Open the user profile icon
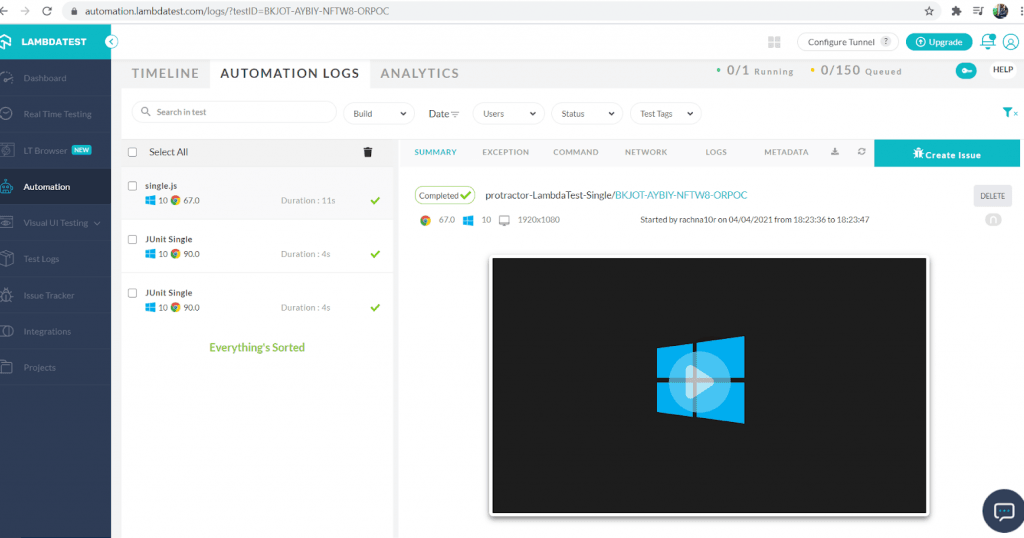 (x=1010, y=42)
